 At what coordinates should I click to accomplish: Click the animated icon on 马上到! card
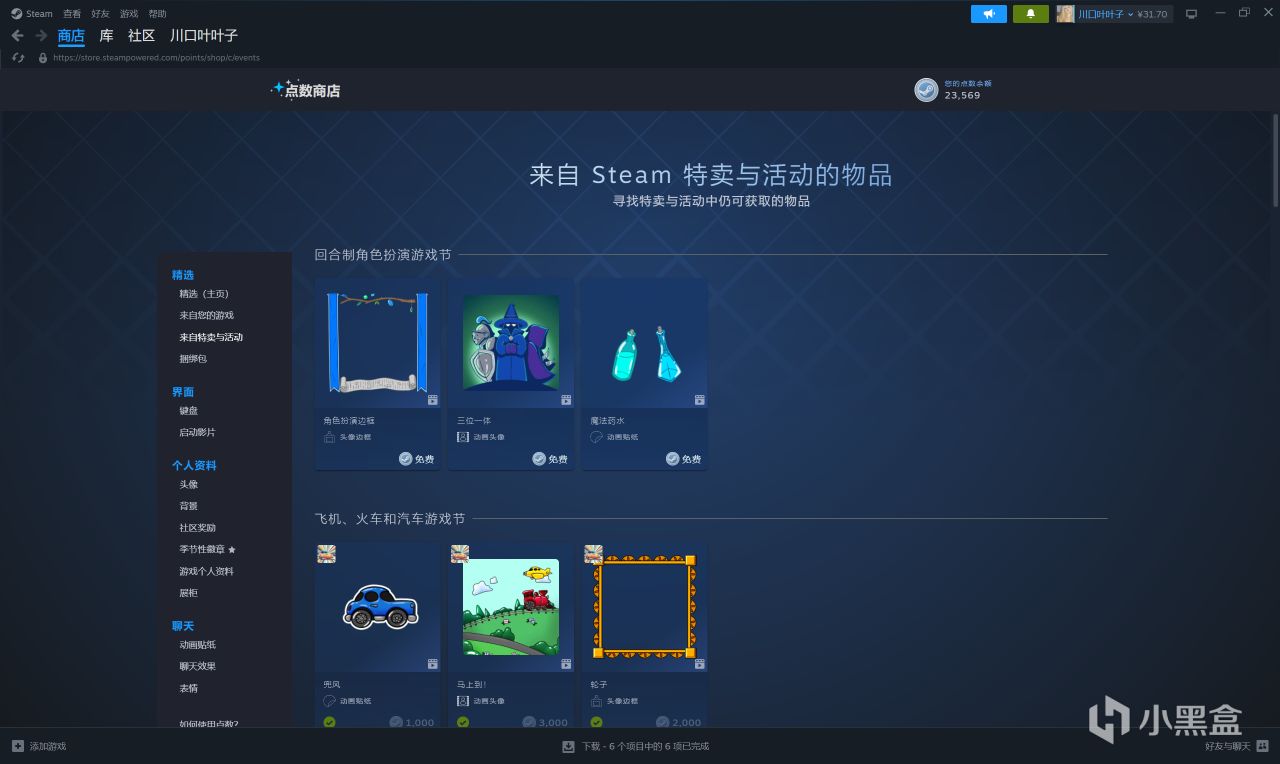pyautogui.click(x=566, y=664)
